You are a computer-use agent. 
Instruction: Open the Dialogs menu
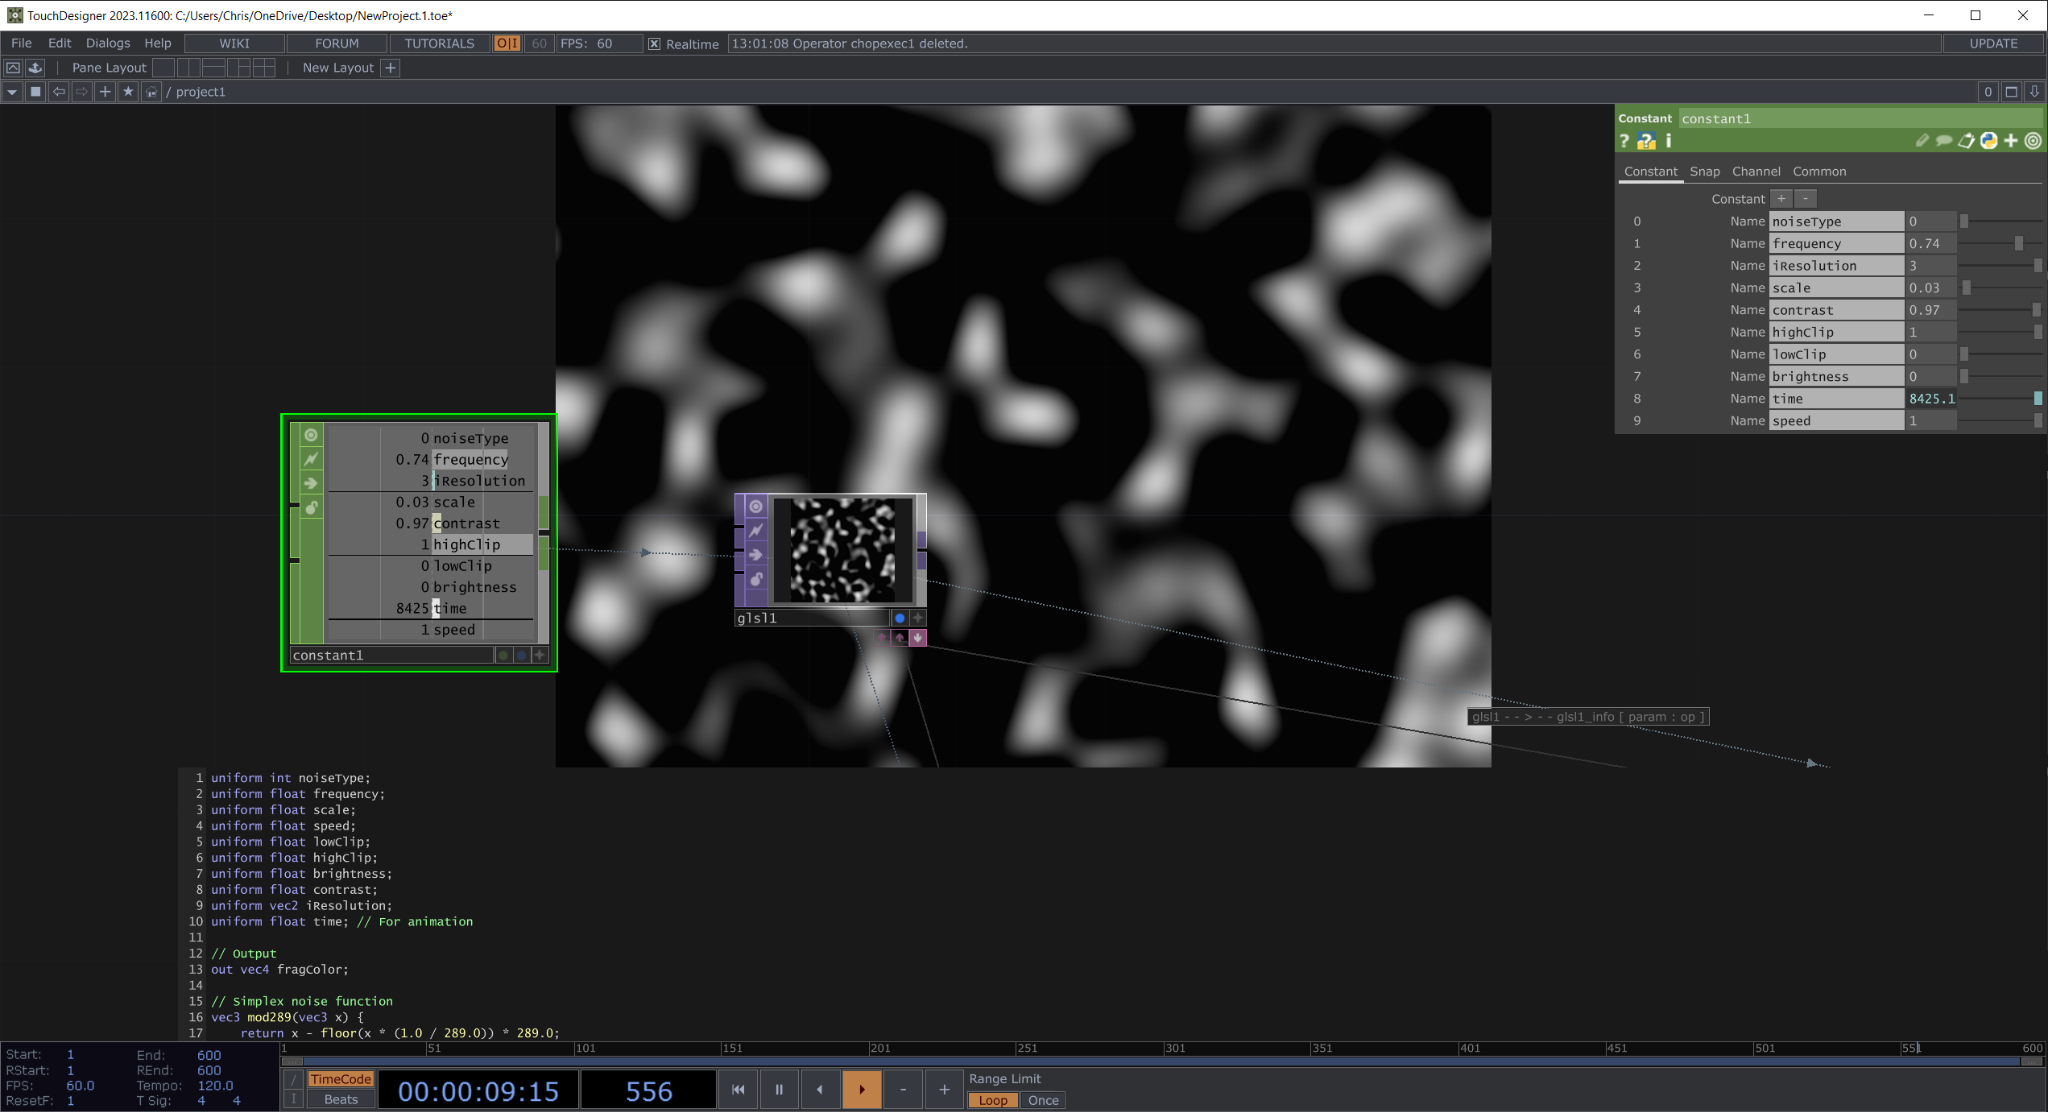coord(108,44)
